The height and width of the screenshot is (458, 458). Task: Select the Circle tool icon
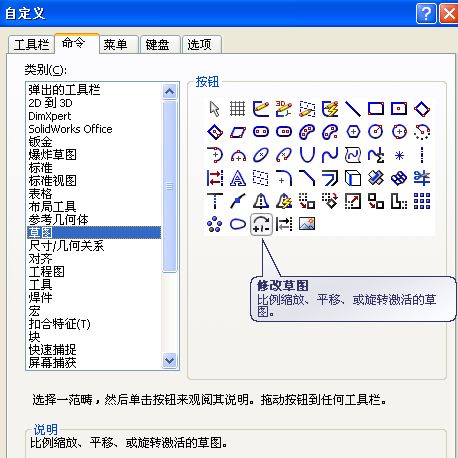[376, 132]
